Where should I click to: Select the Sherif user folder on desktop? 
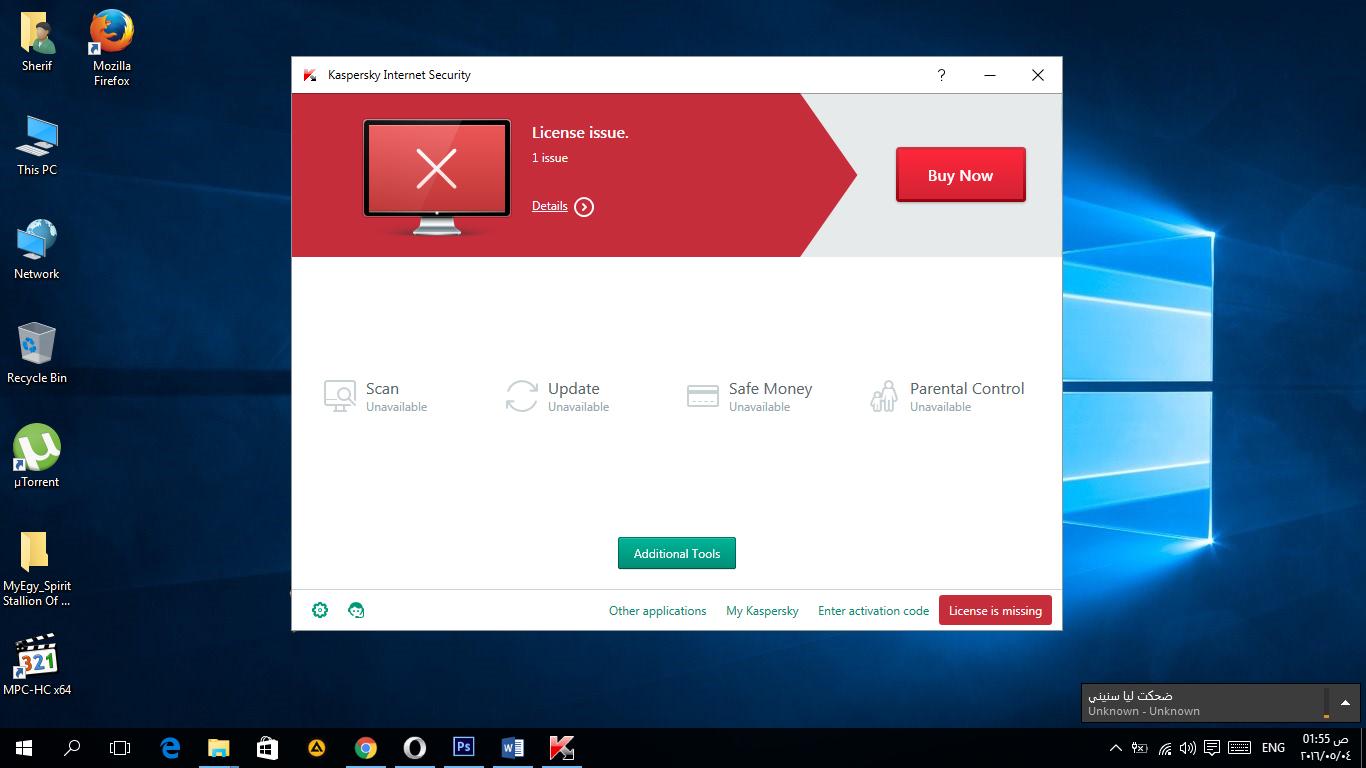37,42
